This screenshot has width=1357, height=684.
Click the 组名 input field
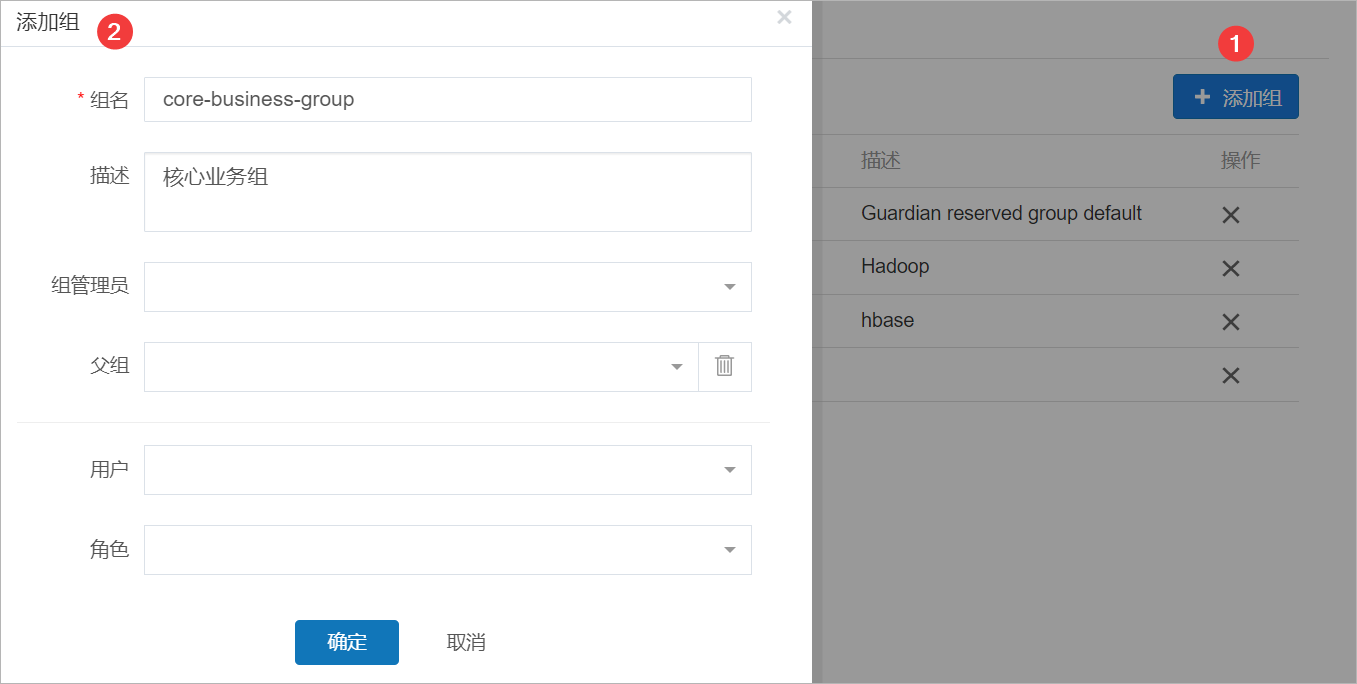click(448, 100)
